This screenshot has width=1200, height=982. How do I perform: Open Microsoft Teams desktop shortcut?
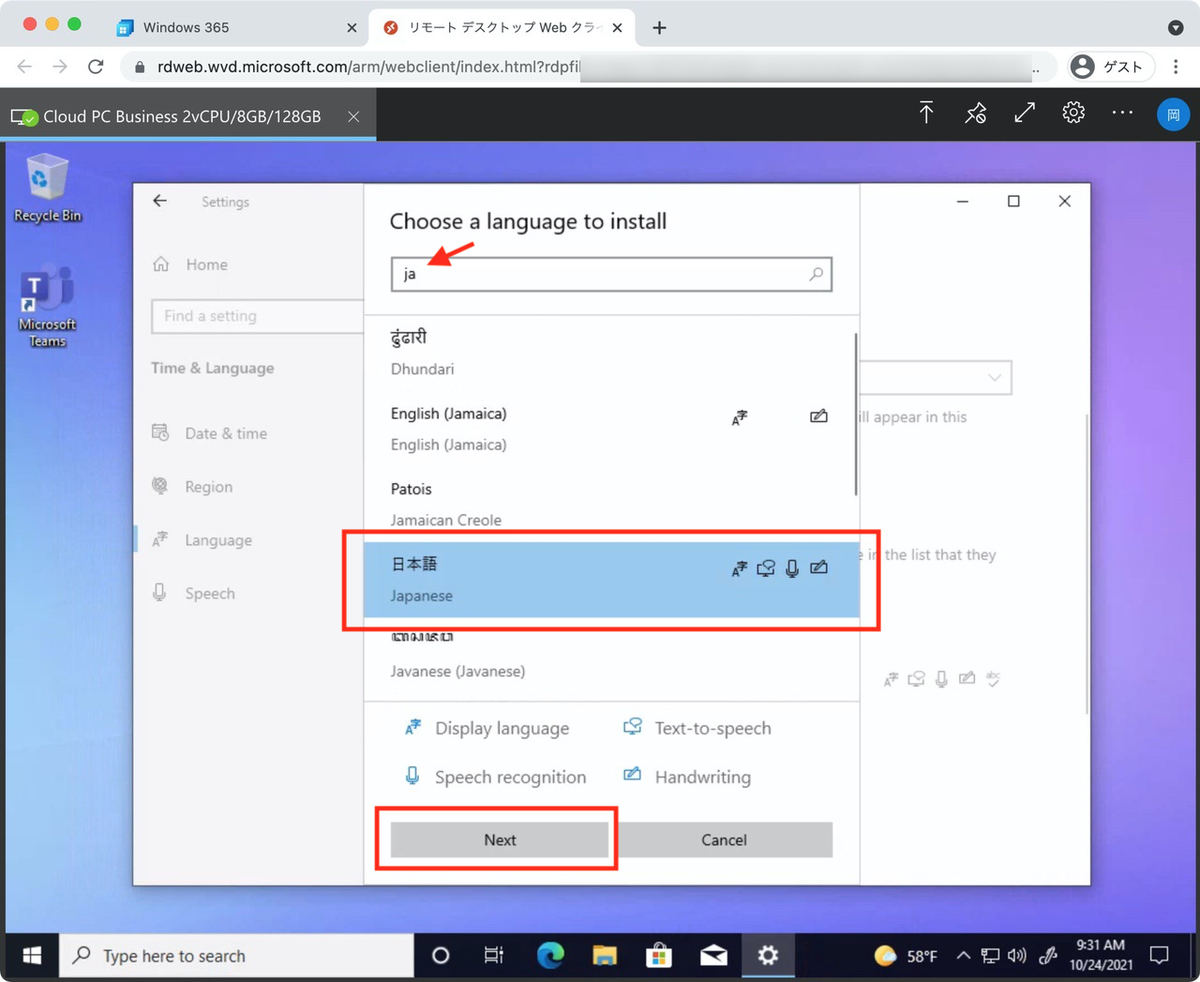(x=47, y=306)
